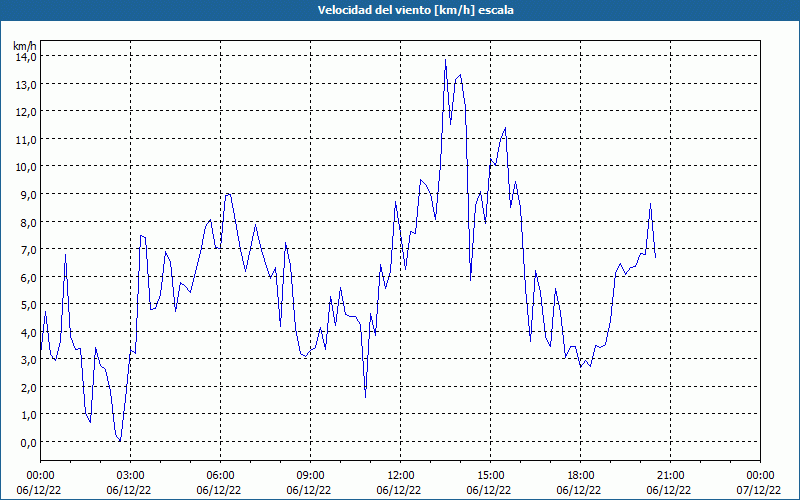
Task: Pick the '5,0' y-axis label
Action: coord(29,305)
